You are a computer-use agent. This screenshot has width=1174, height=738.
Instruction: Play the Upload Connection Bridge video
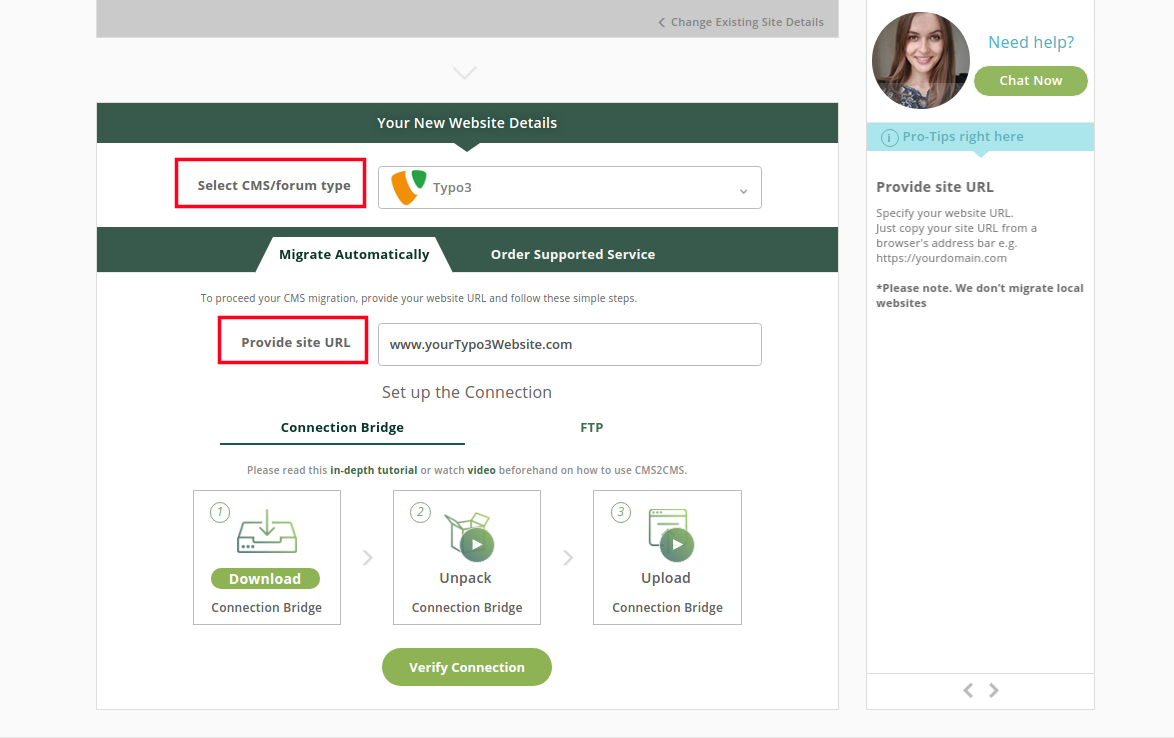[677, 544]
